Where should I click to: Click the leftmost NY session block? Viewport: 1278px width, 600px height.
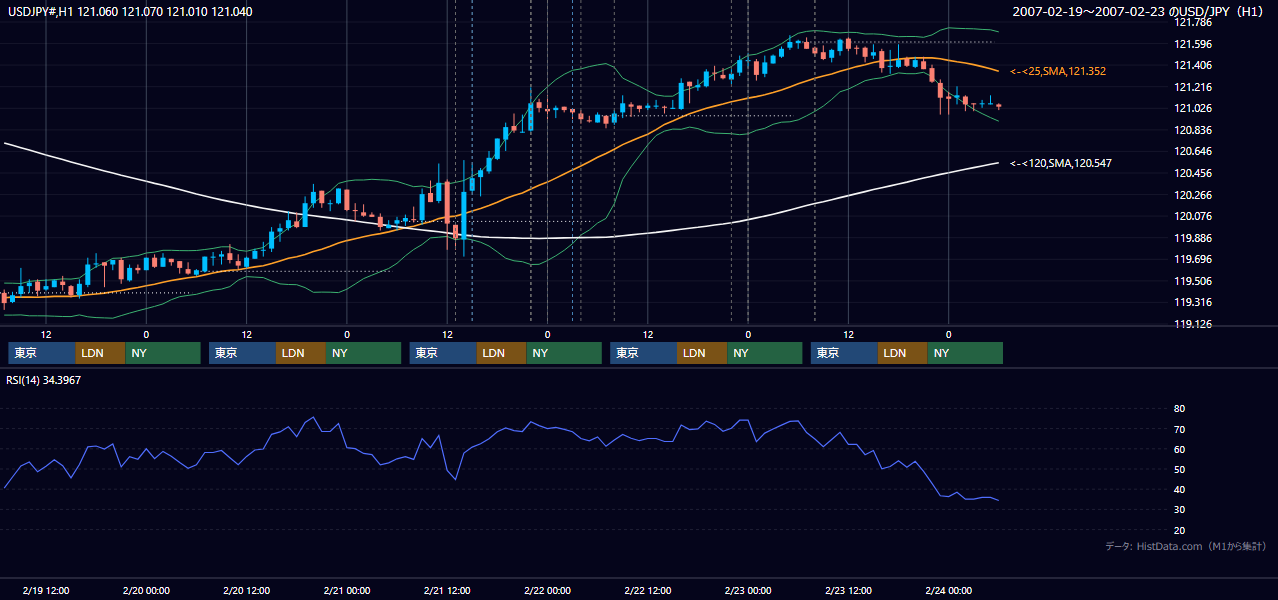pos(163,353)
